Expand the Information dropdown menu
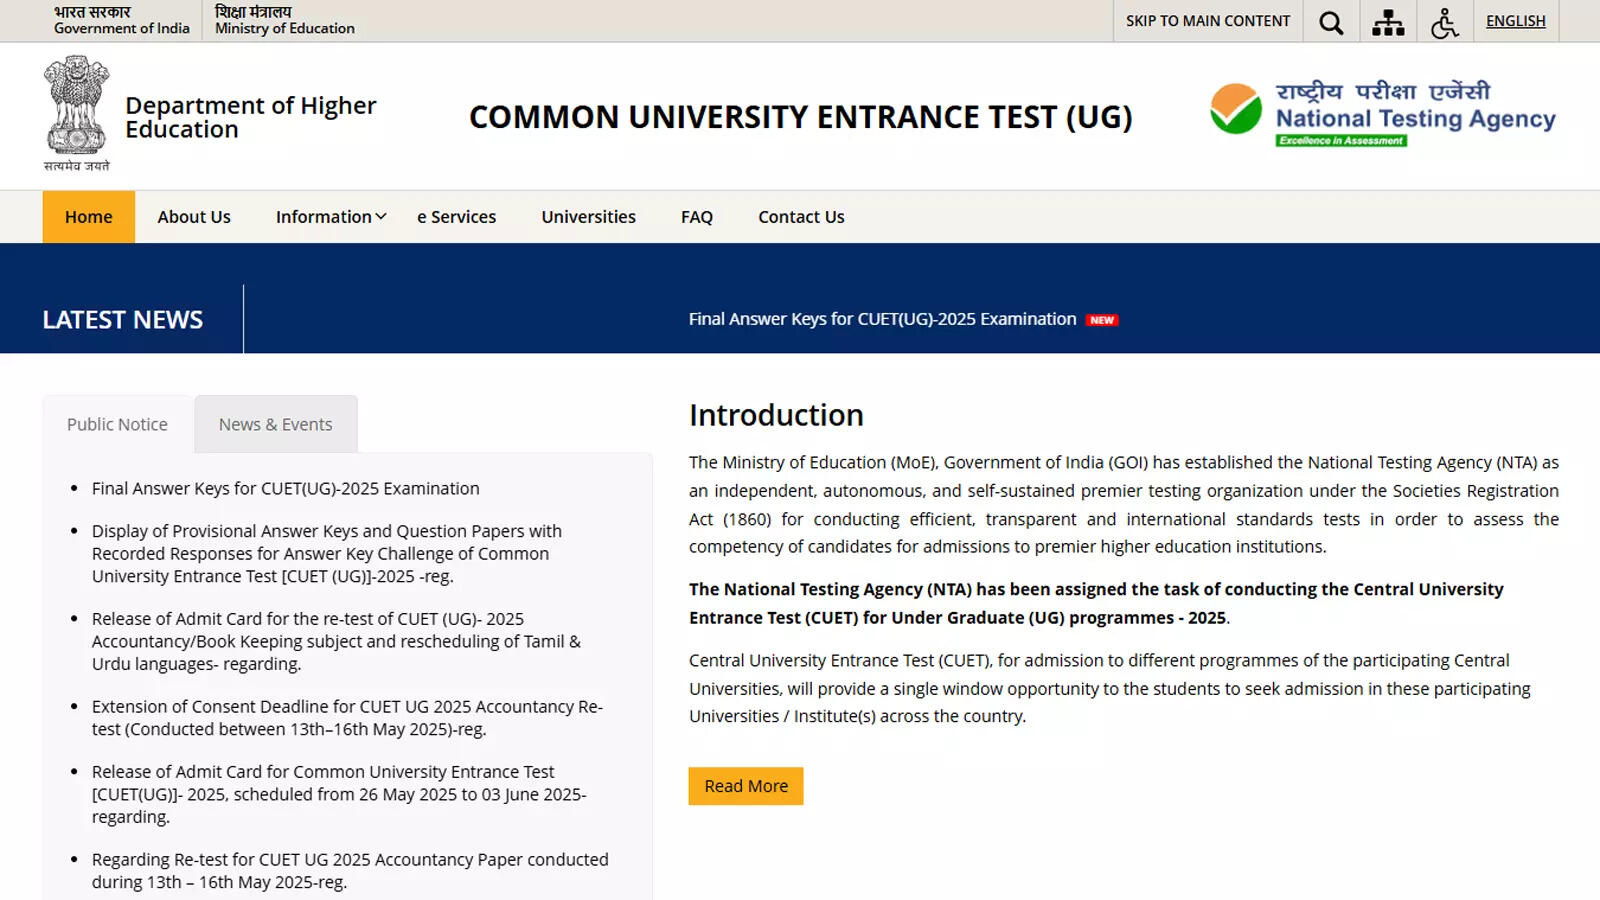The height and width of the screenshot is (900, 1600). click(331, 217)
